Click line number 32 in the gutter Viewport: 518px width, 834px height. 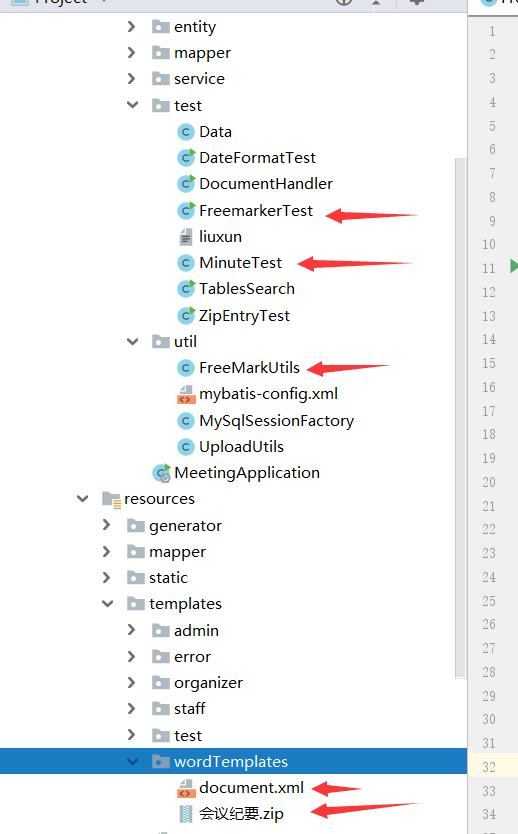pyautogui.click(x=489, y=767)
